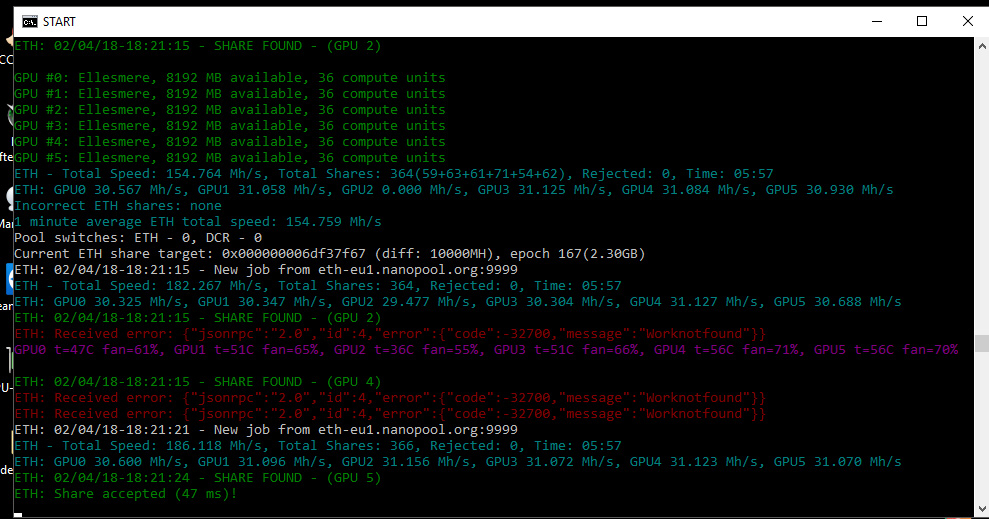Click the Total Speed 186.118 Mh/s line

(317, 446)
